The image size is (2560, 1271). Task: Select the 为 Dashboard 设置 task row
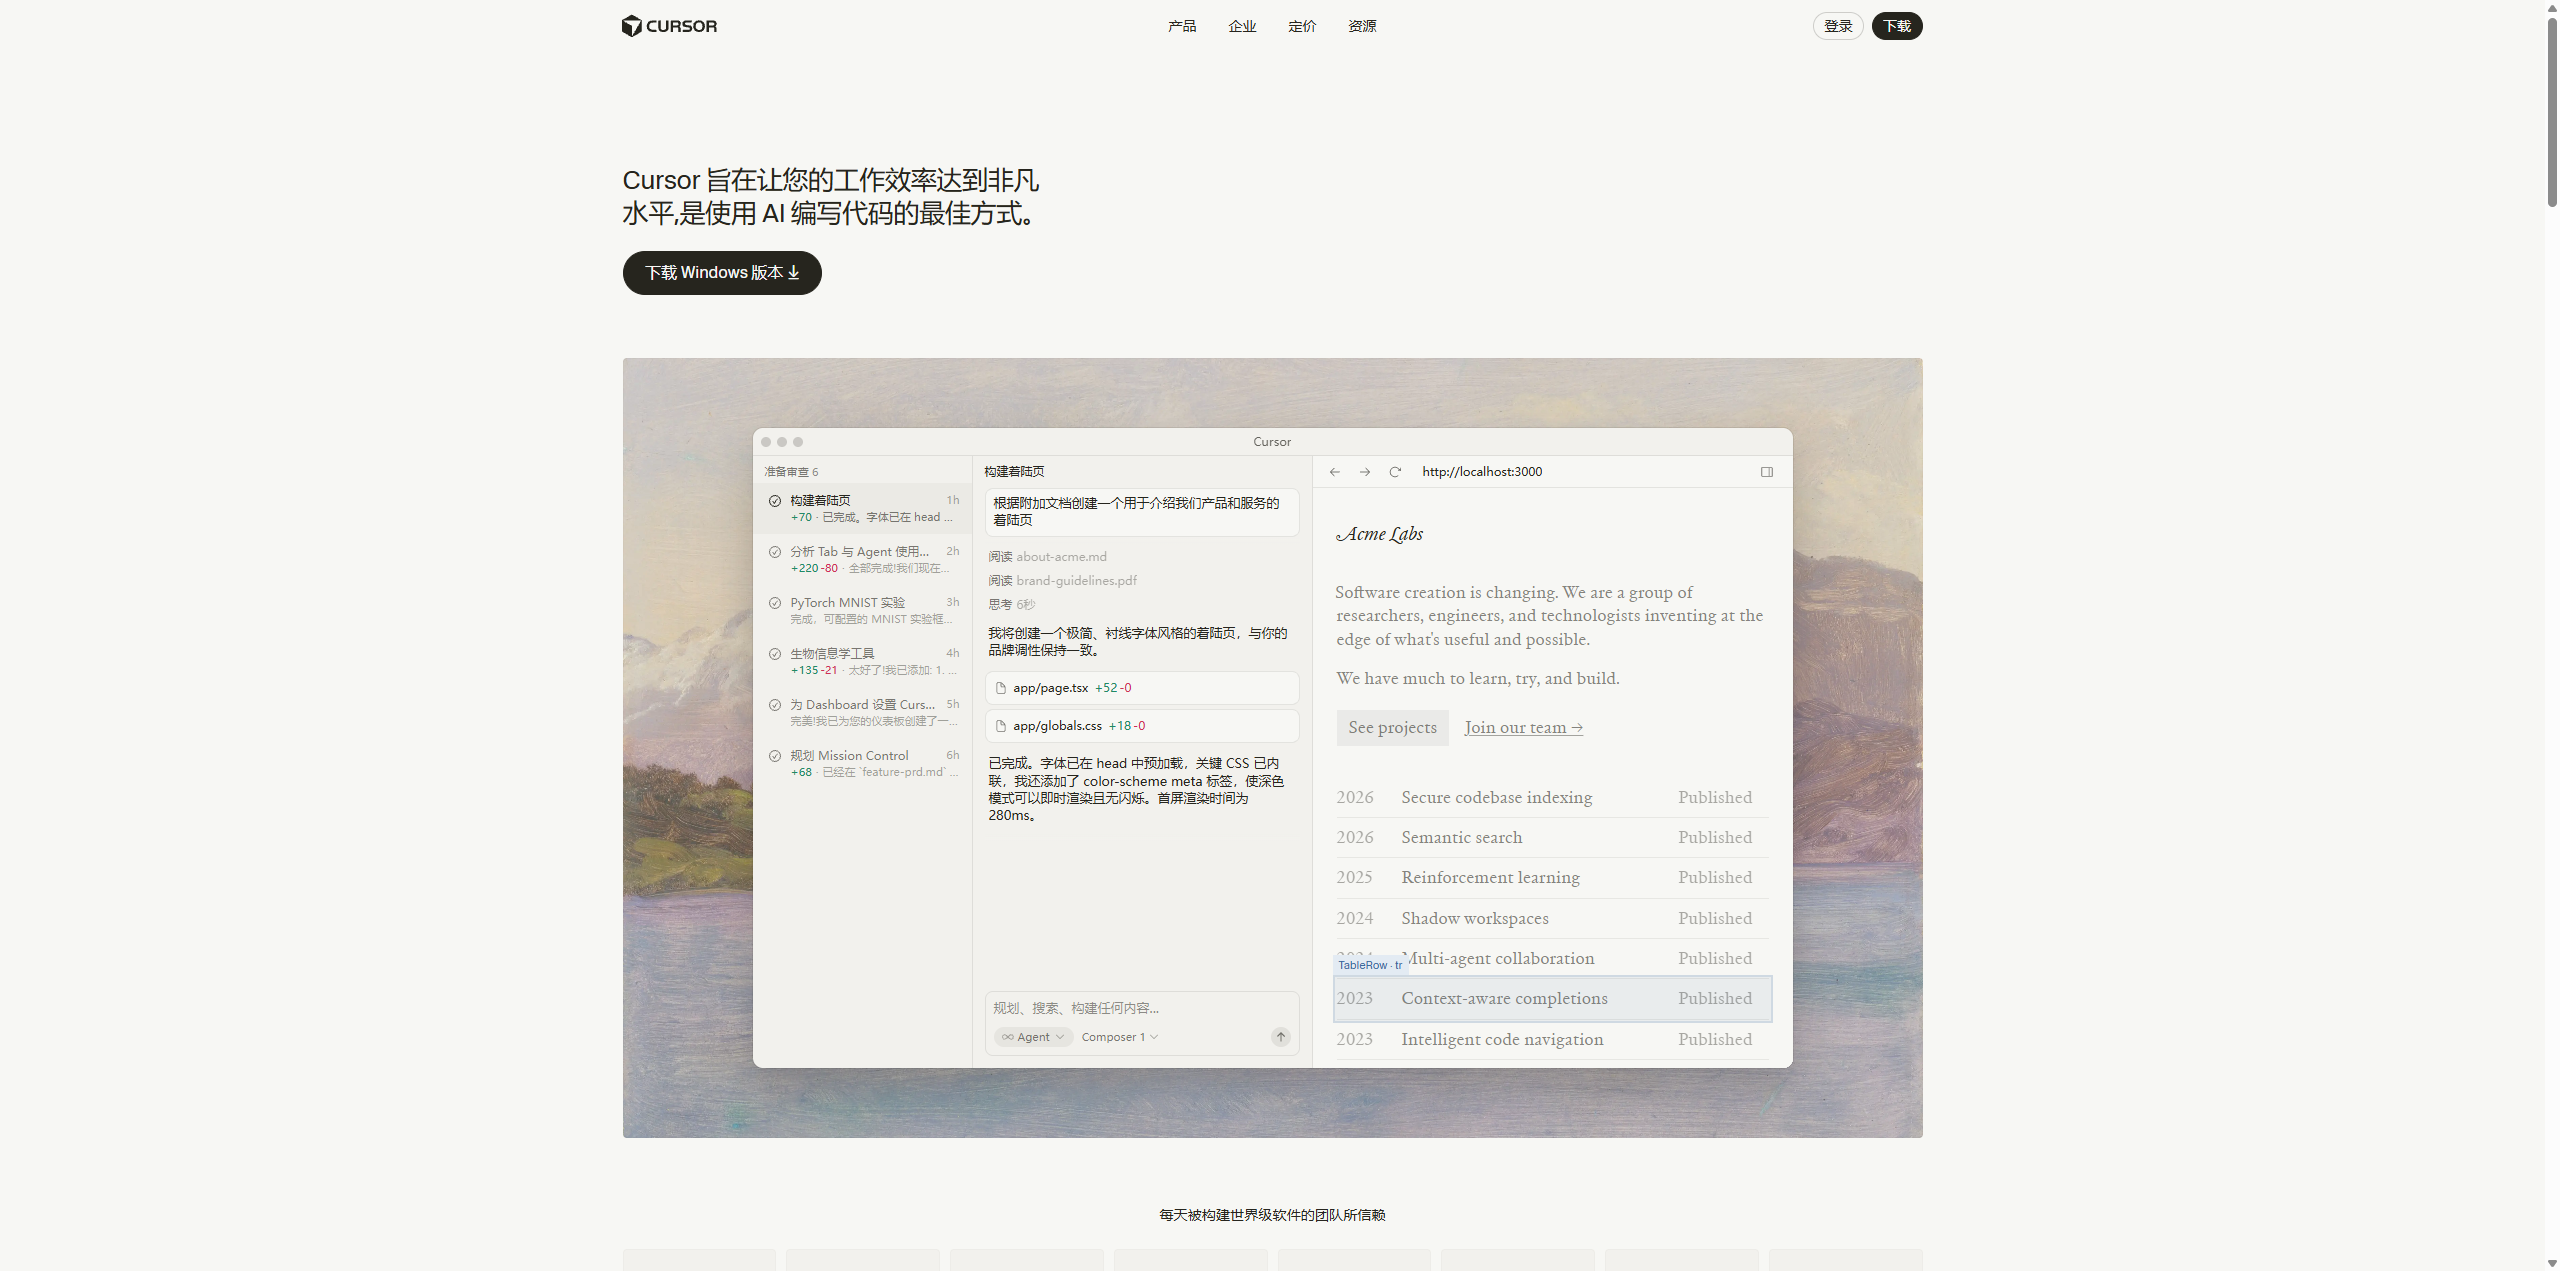coord(863,712)
